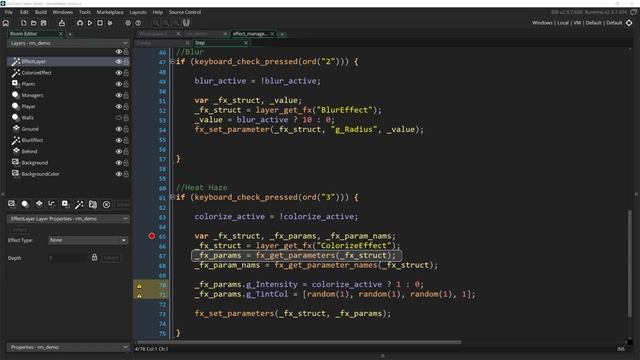The image size is (640, 360).
Task: Lock the Background layer
Action: 126,162
